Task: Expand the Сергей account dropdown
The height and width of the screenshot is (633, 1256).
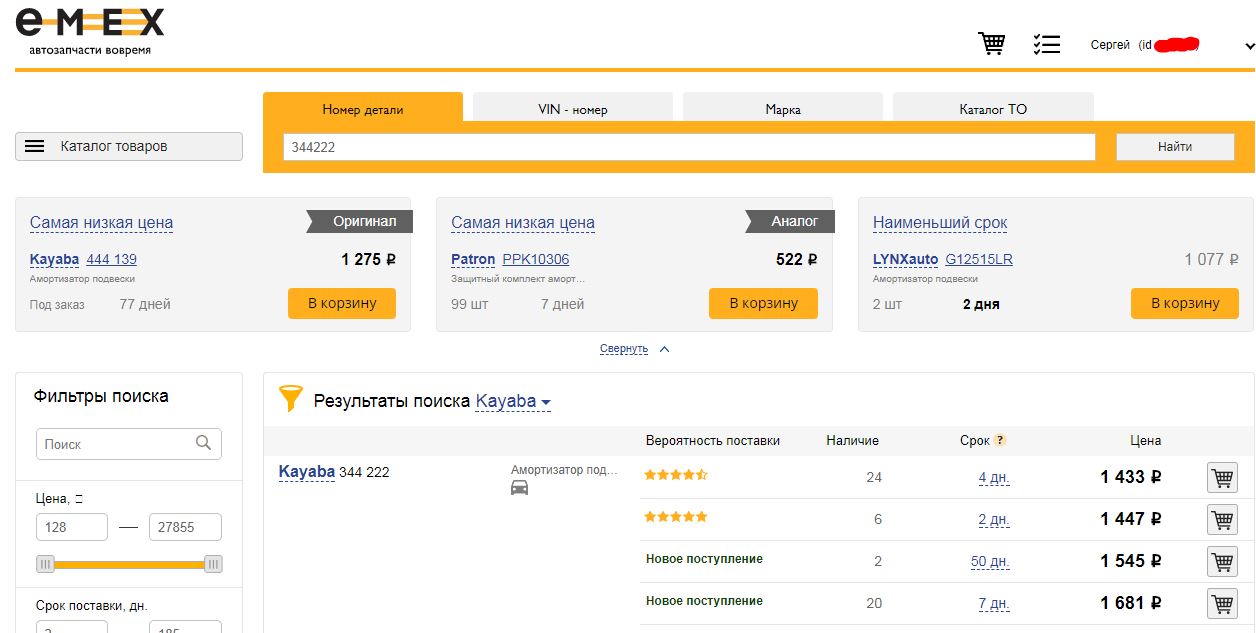Action: [x=1248, y=46]
